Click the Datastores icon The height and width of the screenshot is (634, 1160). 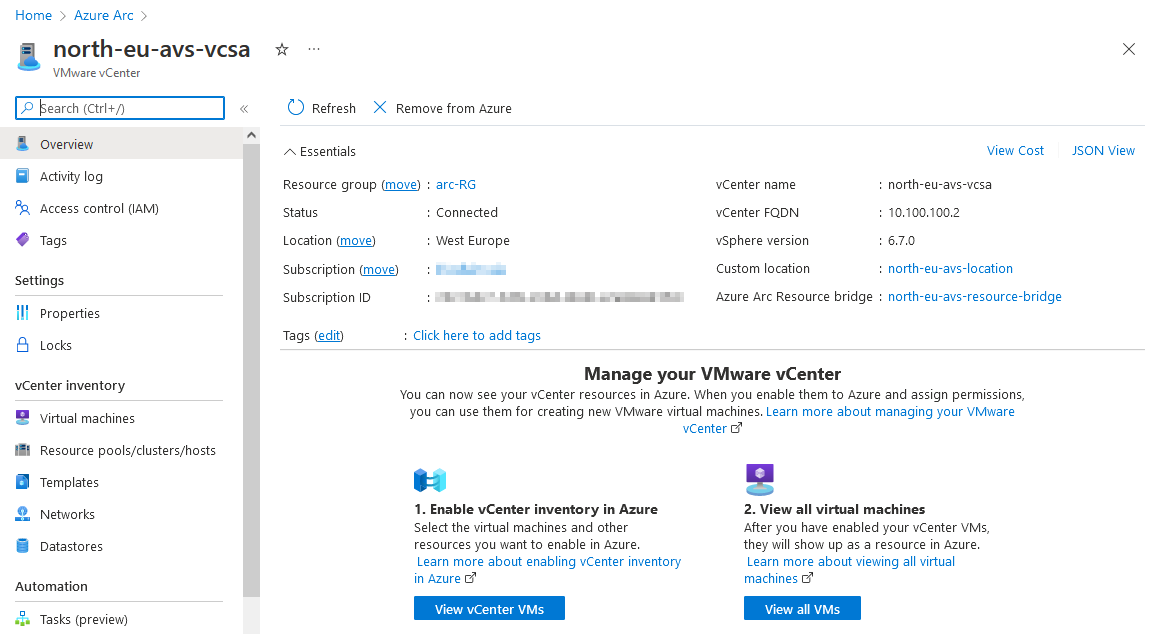coord(23,546)
